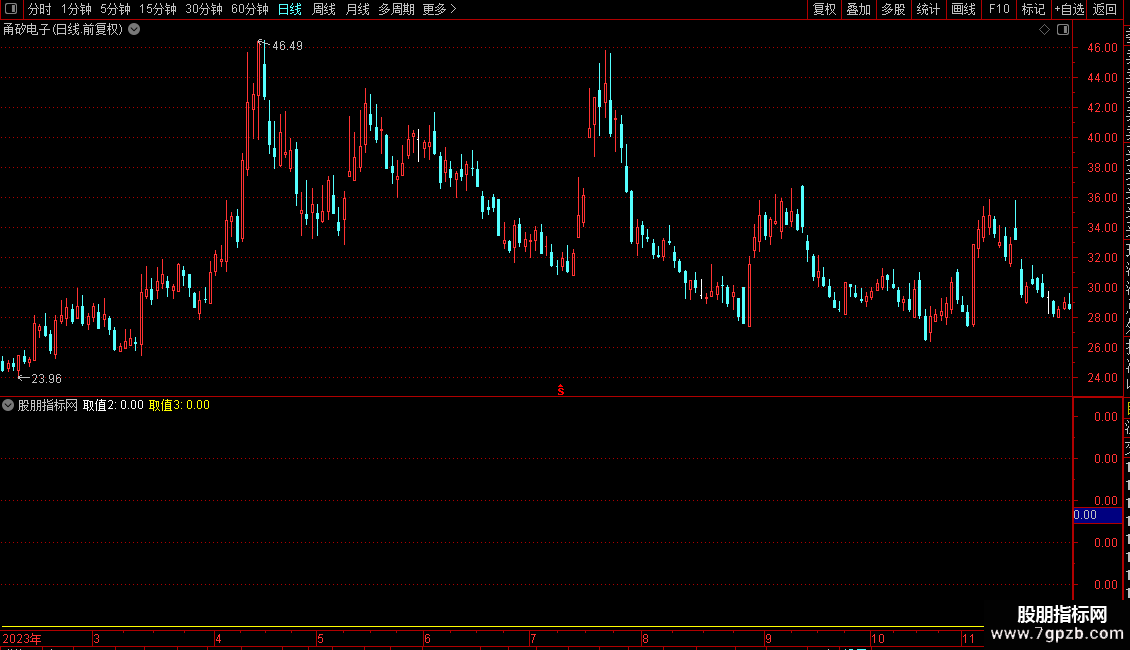Click the 叠加 overlay button
1130x650 pixels.
pyautogui.click(x=858, y=9)
